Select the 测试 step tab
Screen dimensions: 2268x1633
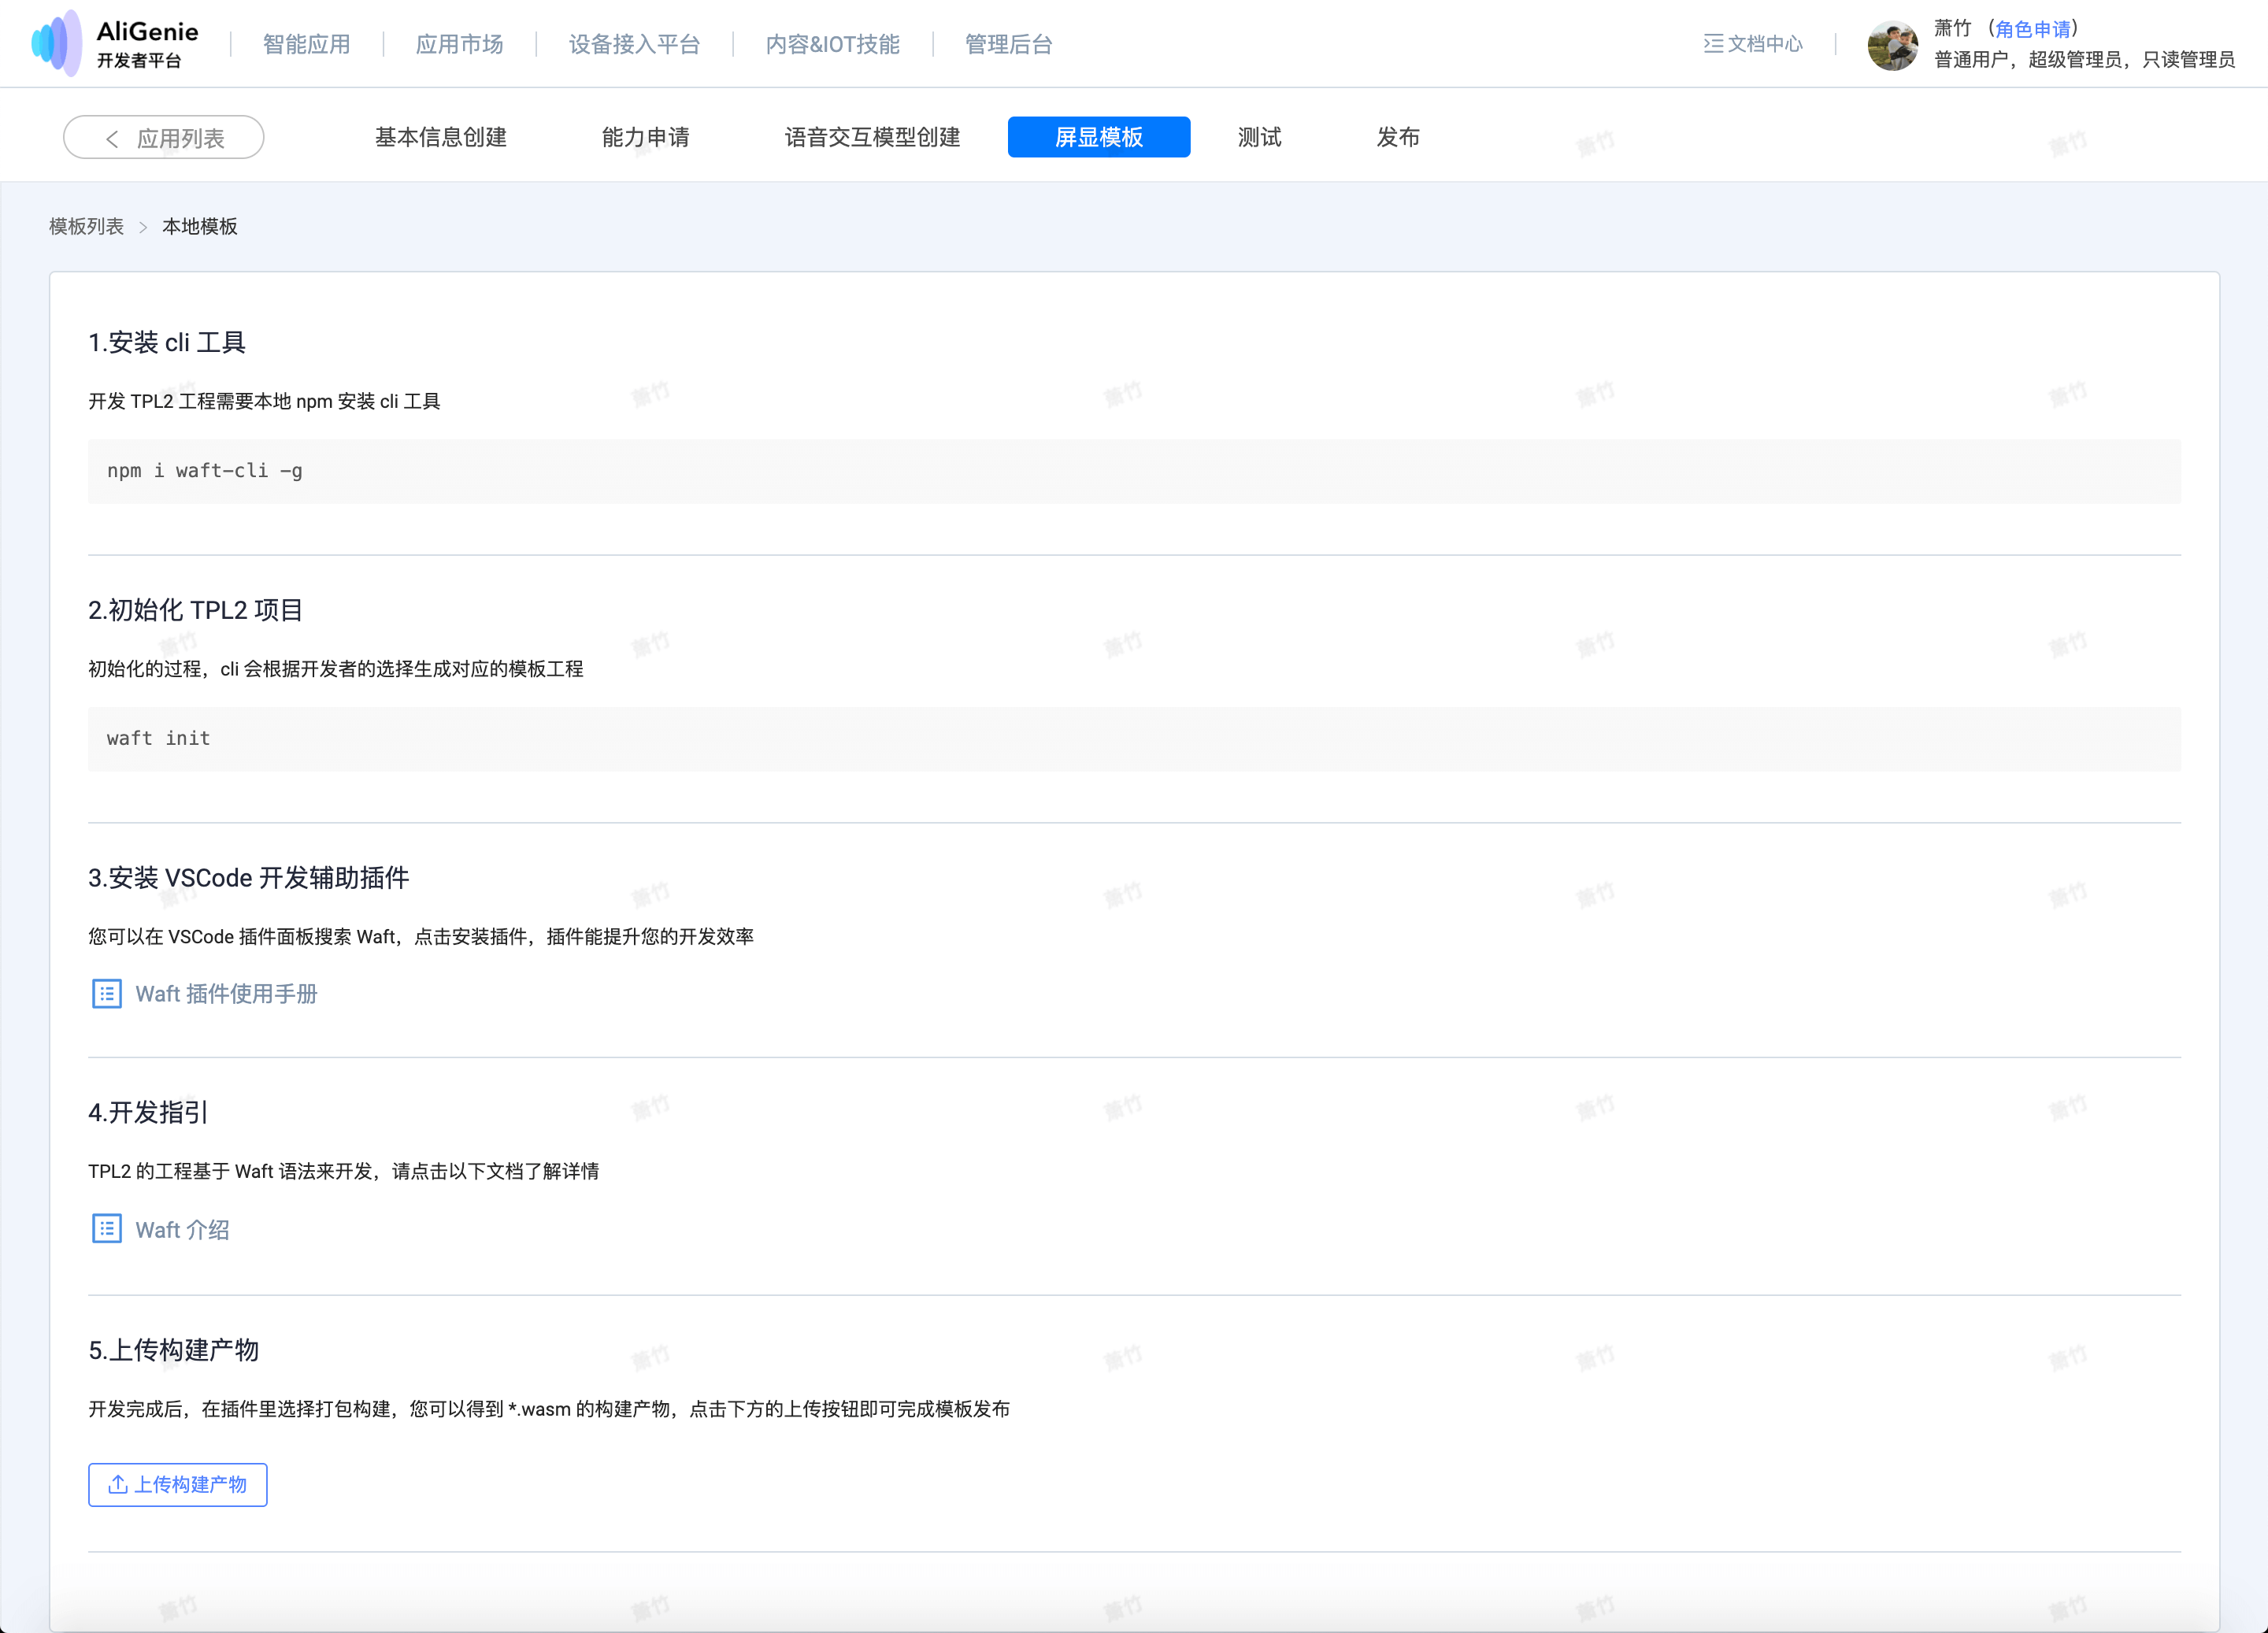click(x=1259, y=137)
